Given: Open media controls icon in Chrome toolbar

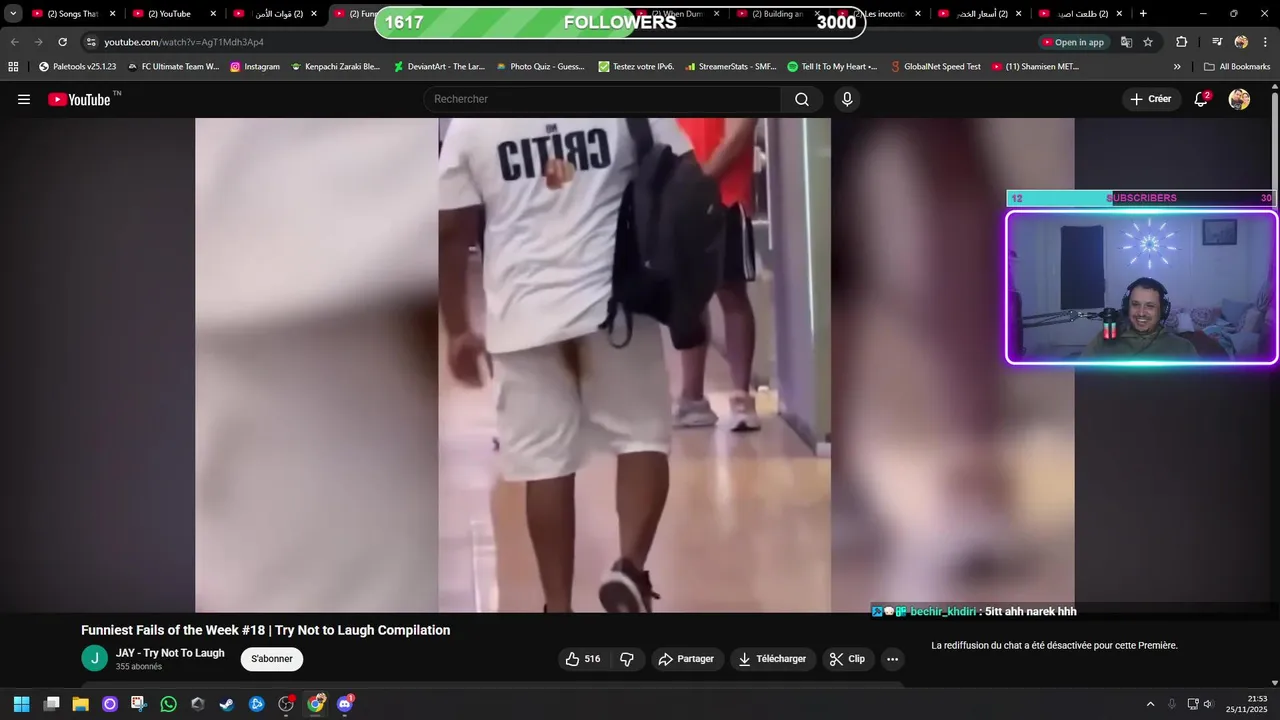Looking at the screenshot, I should point(1217,42).
